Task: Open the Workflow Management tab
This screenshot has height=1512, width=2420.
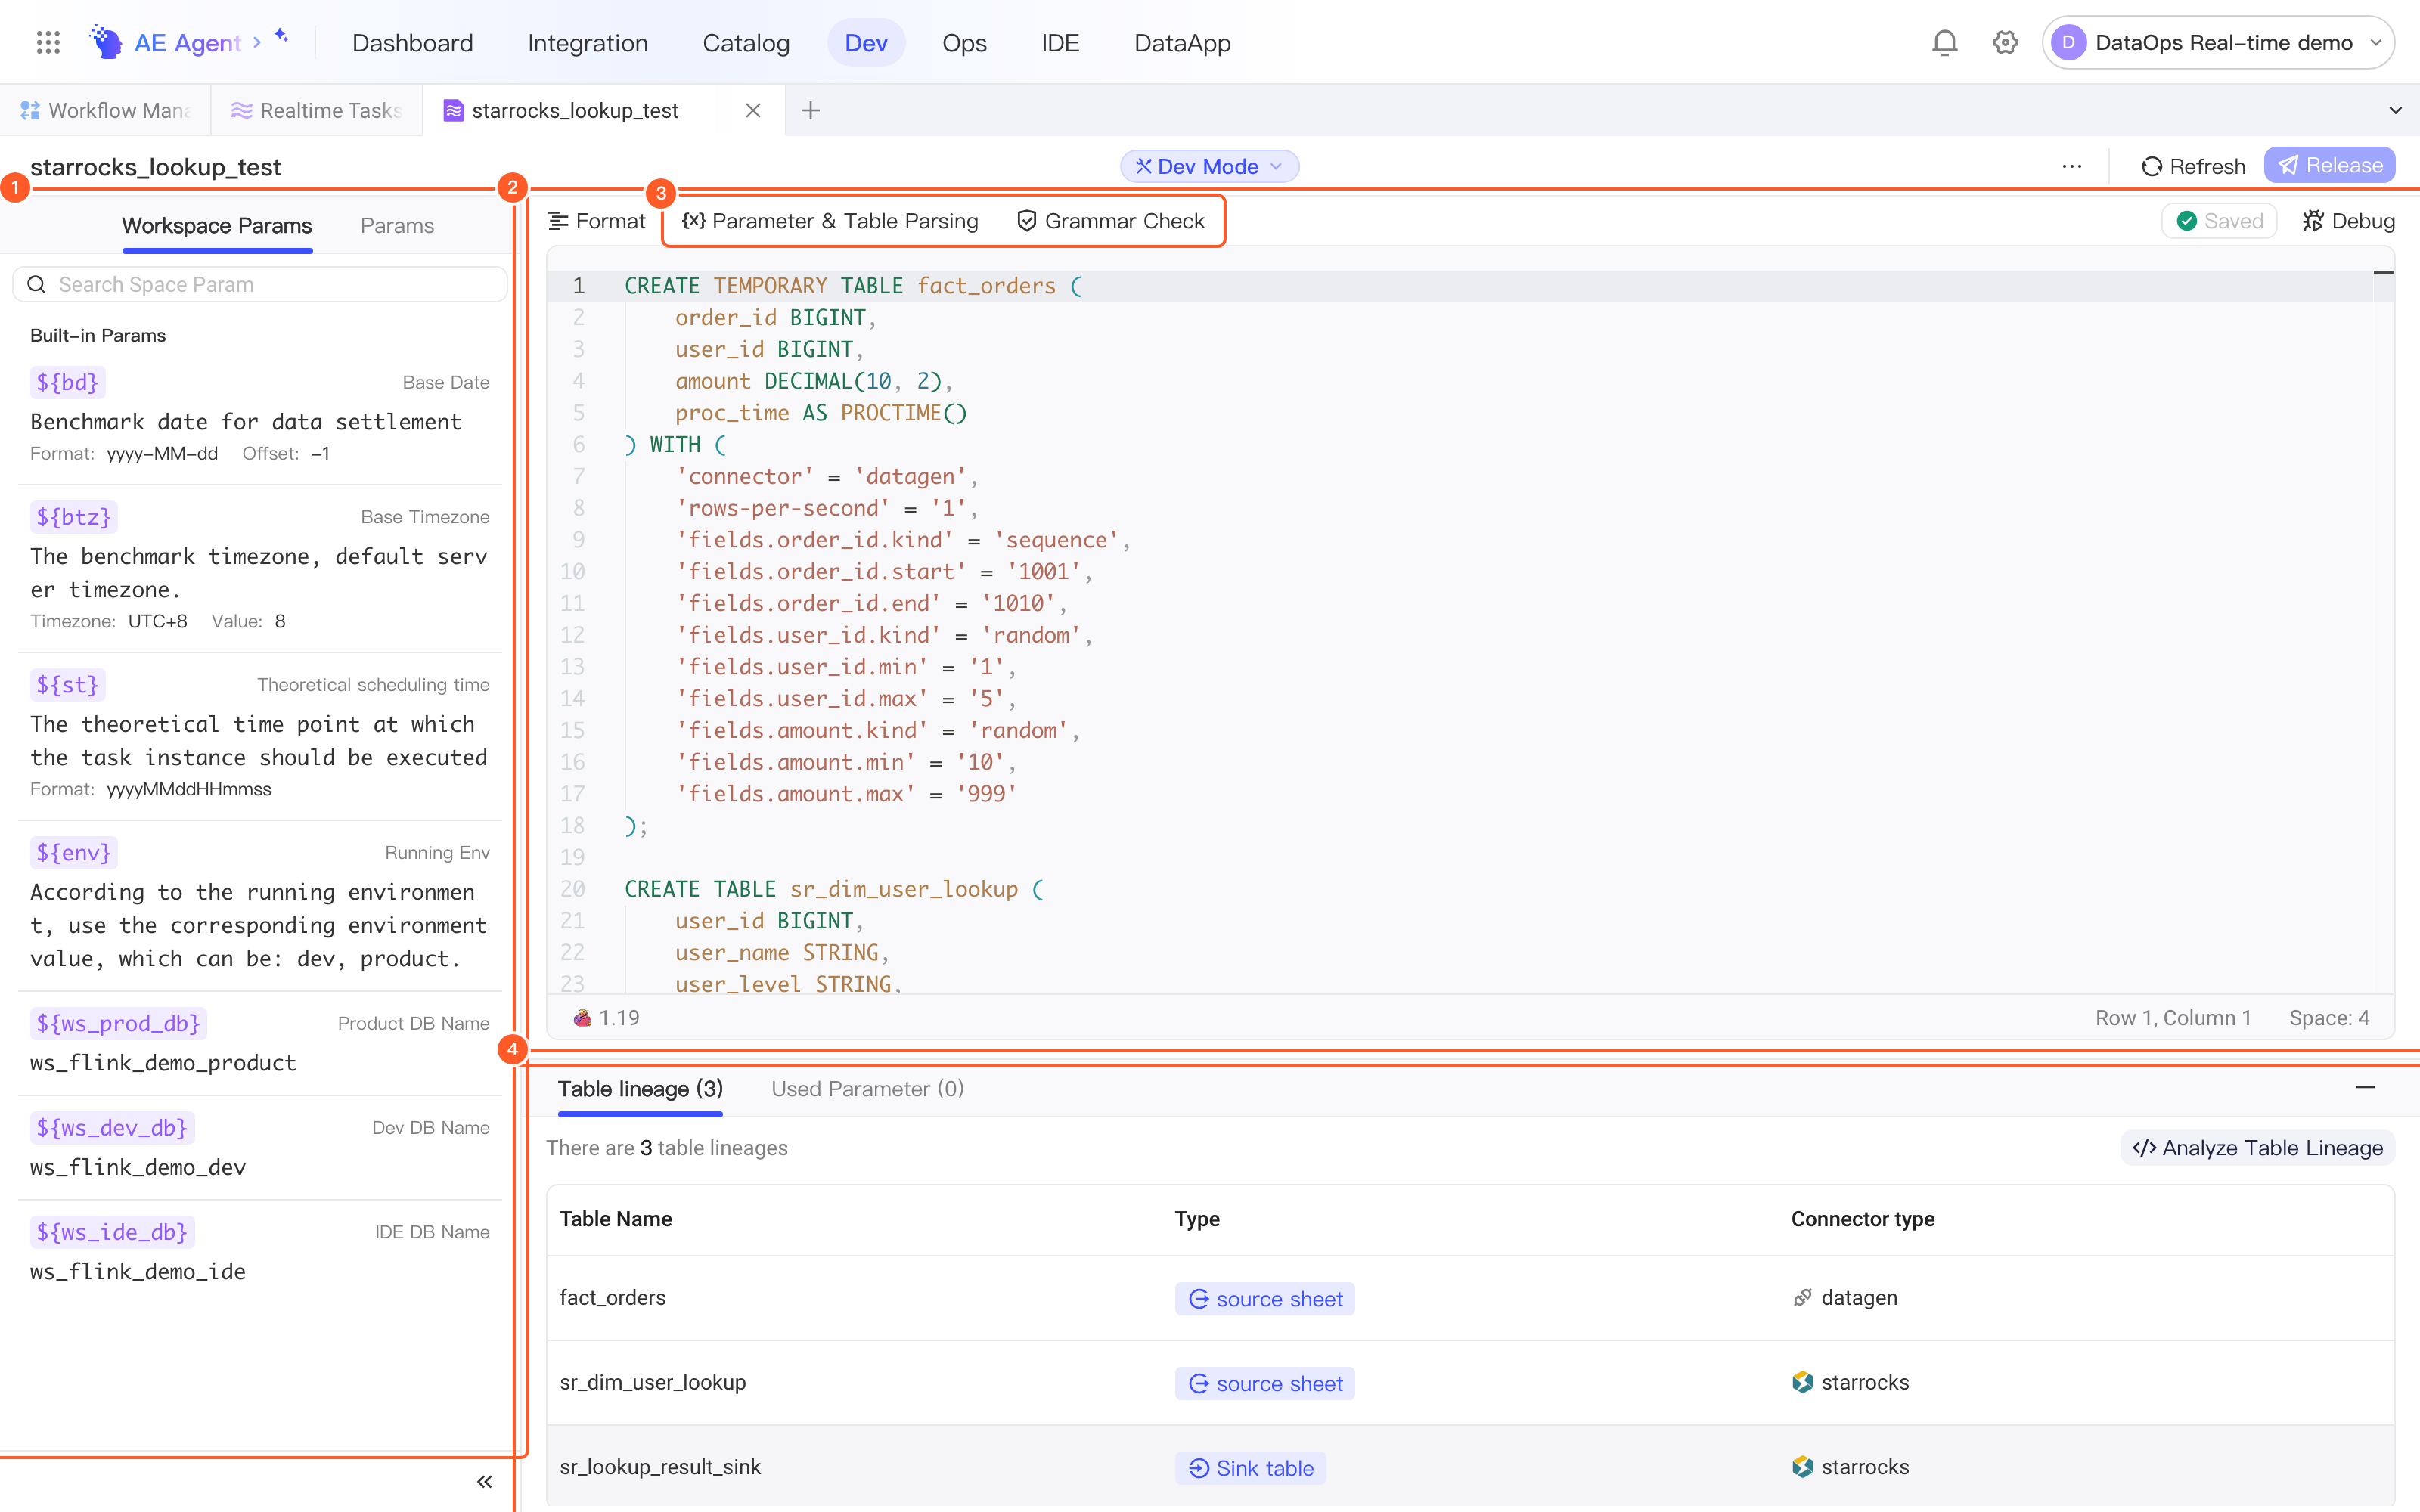Action: tap(105, 111)
